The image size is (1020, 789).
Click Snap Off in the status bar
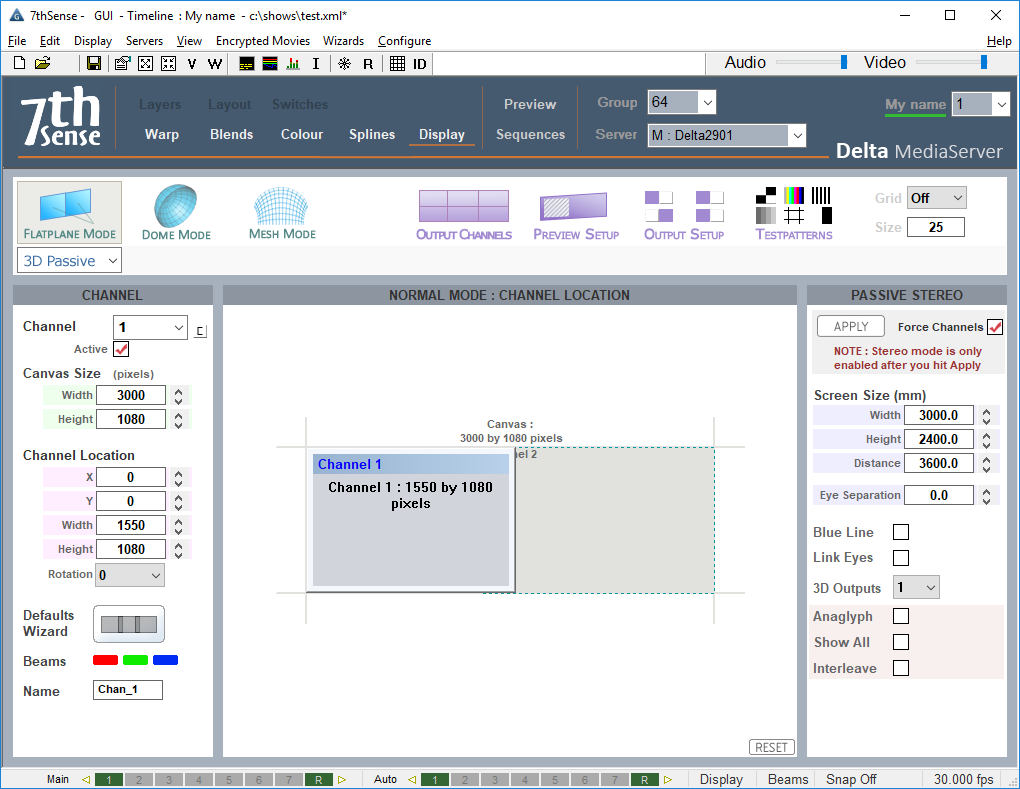coord(851,779)
